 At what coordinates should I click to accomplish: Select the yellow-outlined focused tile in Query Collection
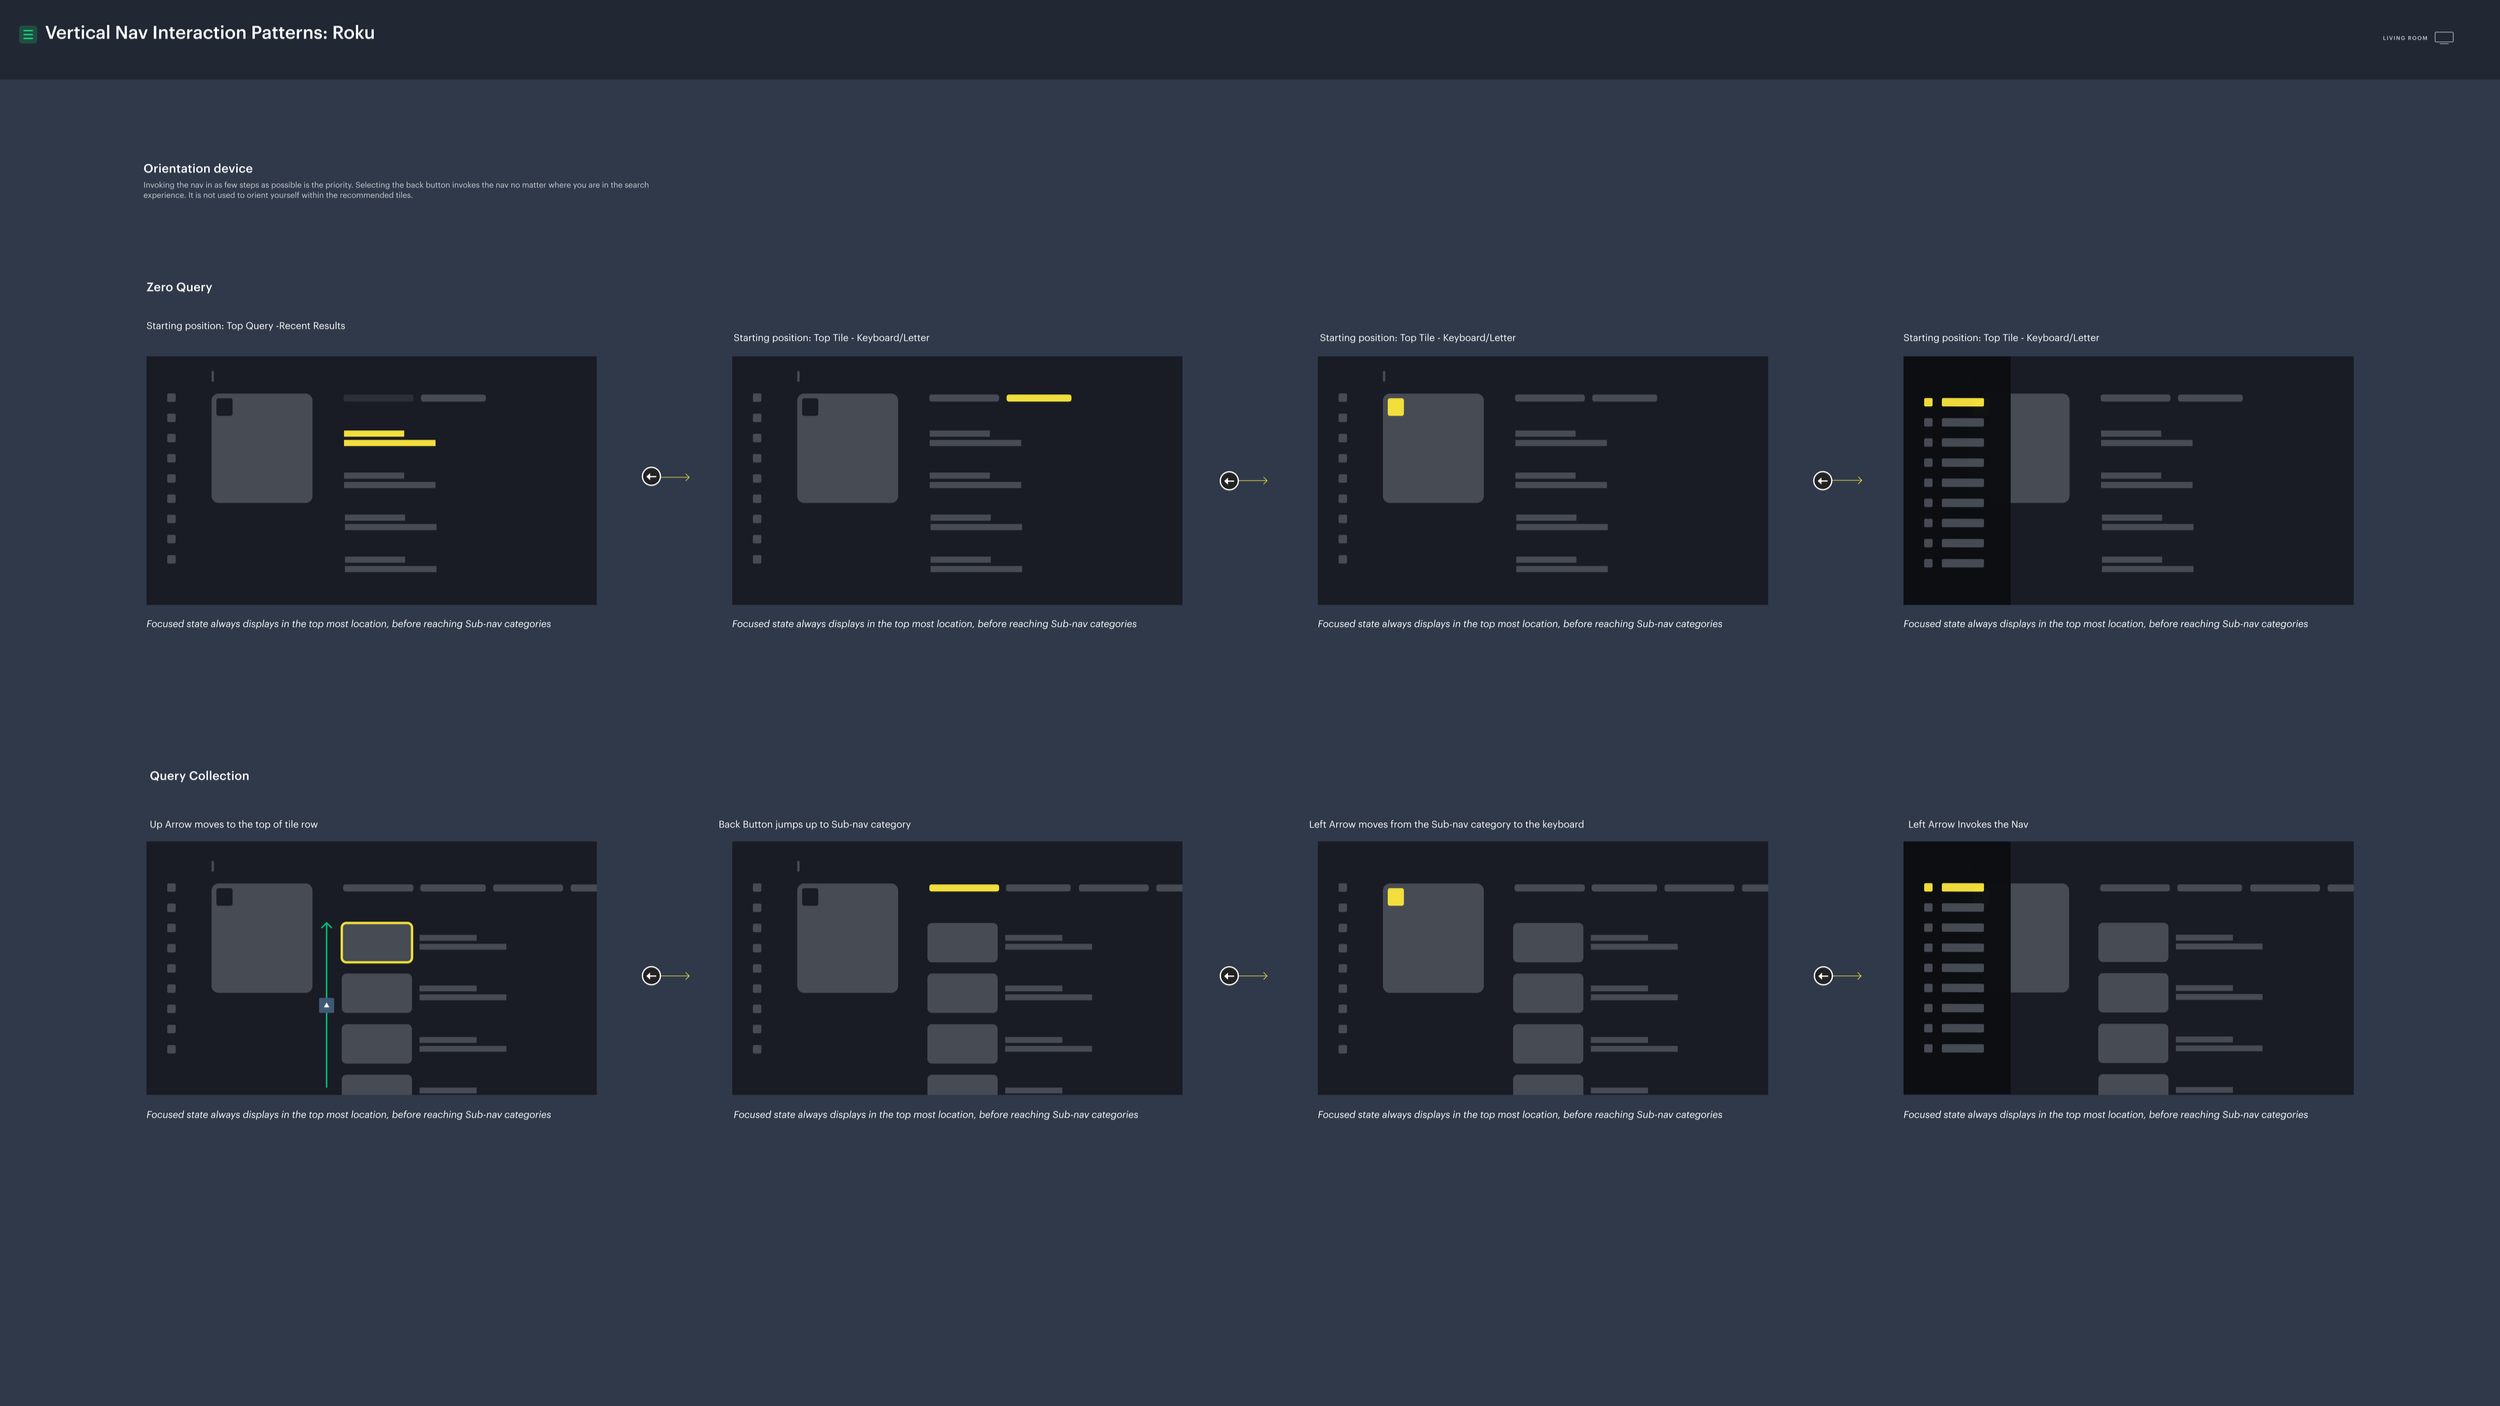pos(377,942)
